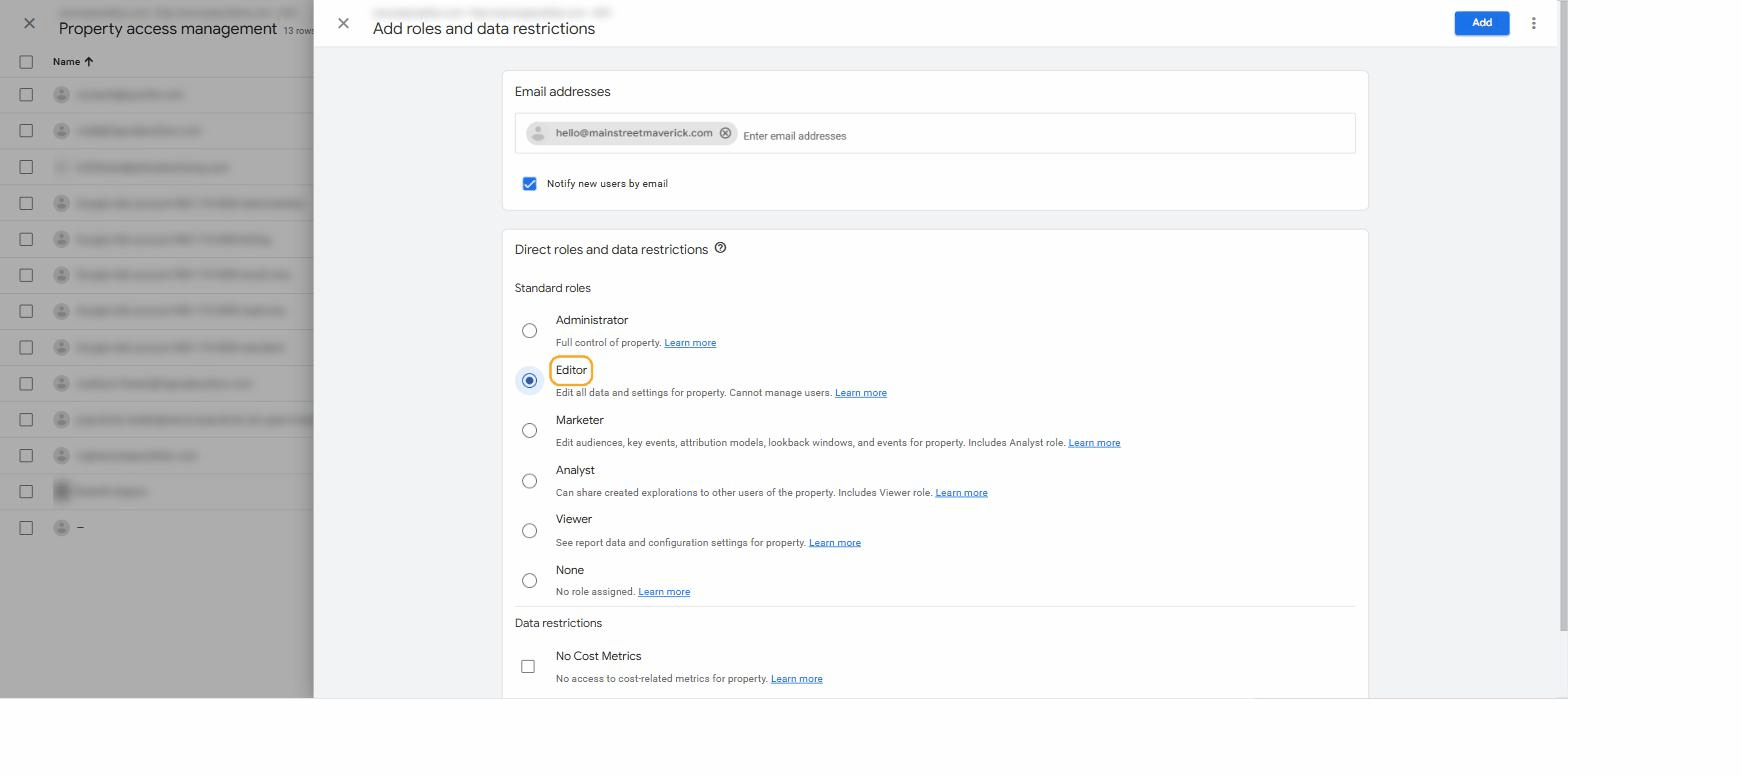Close the Property access management window

[29, 23]
